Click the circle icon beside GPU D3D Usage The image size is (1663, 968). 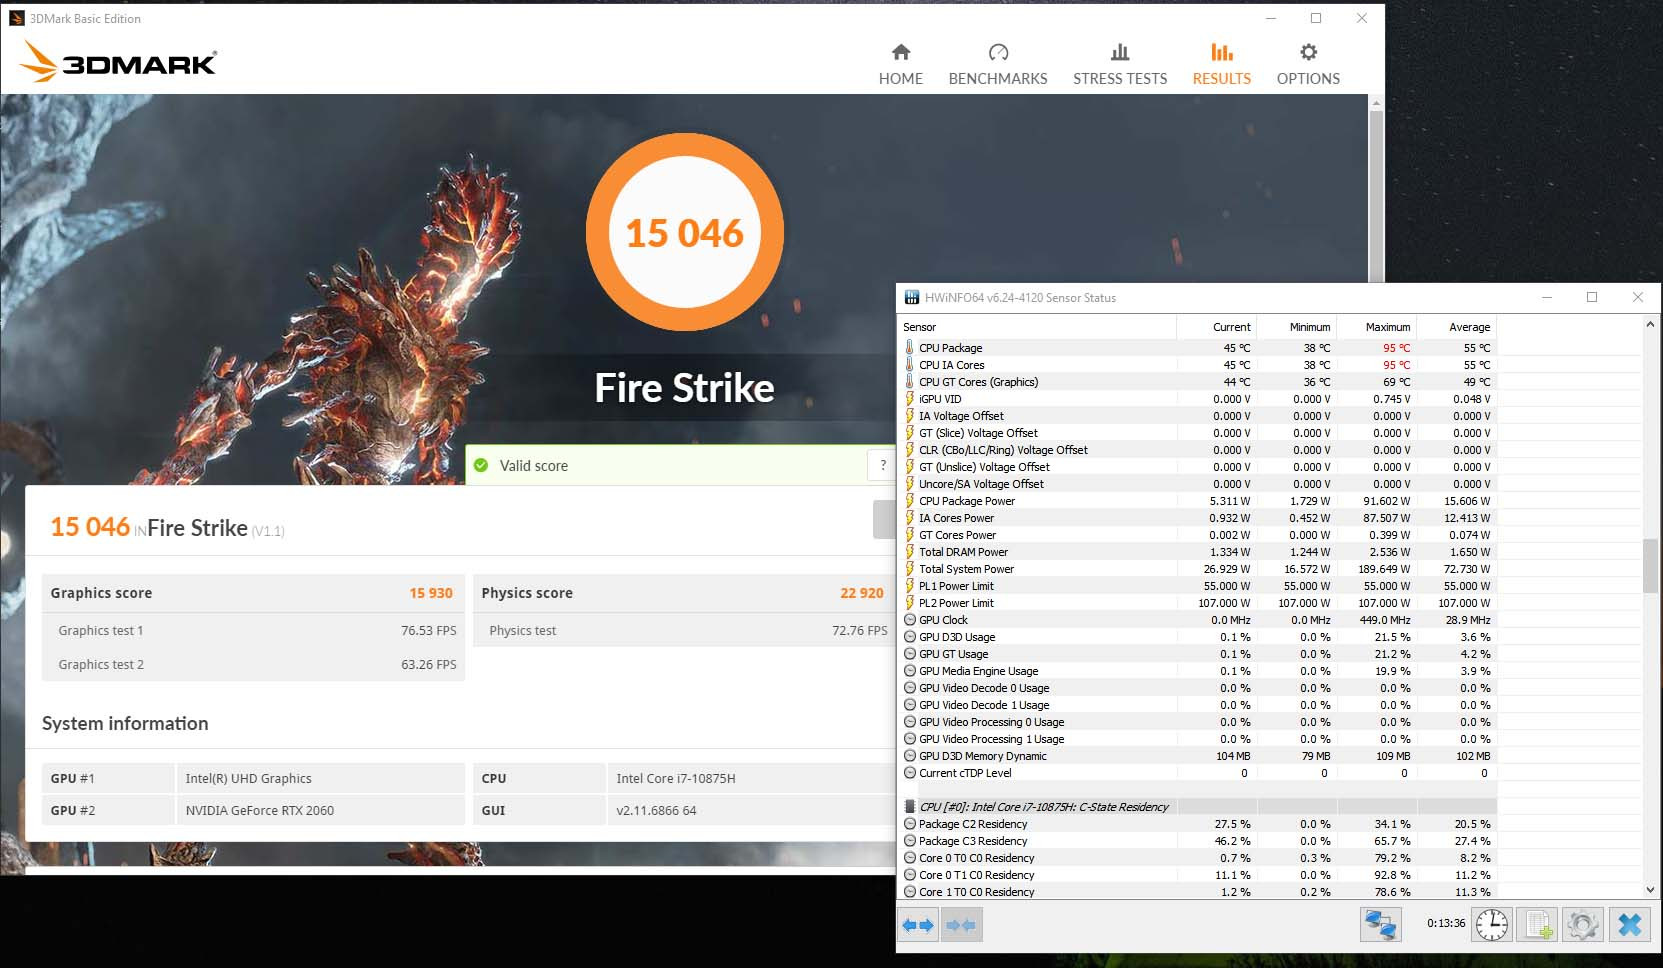[x=909, y=636]
